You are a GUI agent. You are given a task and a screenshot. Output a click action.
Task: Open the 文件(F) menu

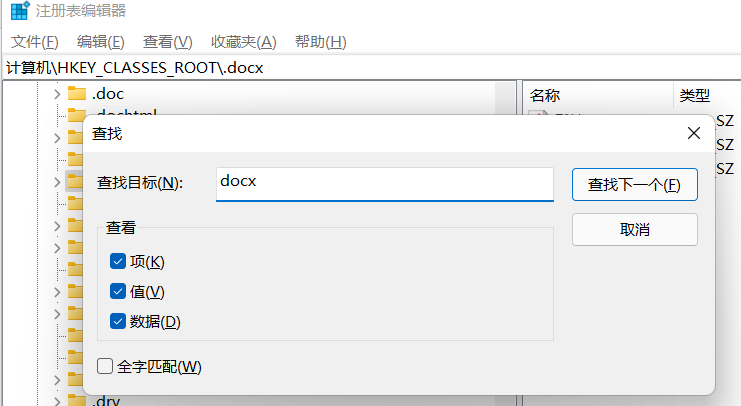pyautogui.click(x=35, y=42)
